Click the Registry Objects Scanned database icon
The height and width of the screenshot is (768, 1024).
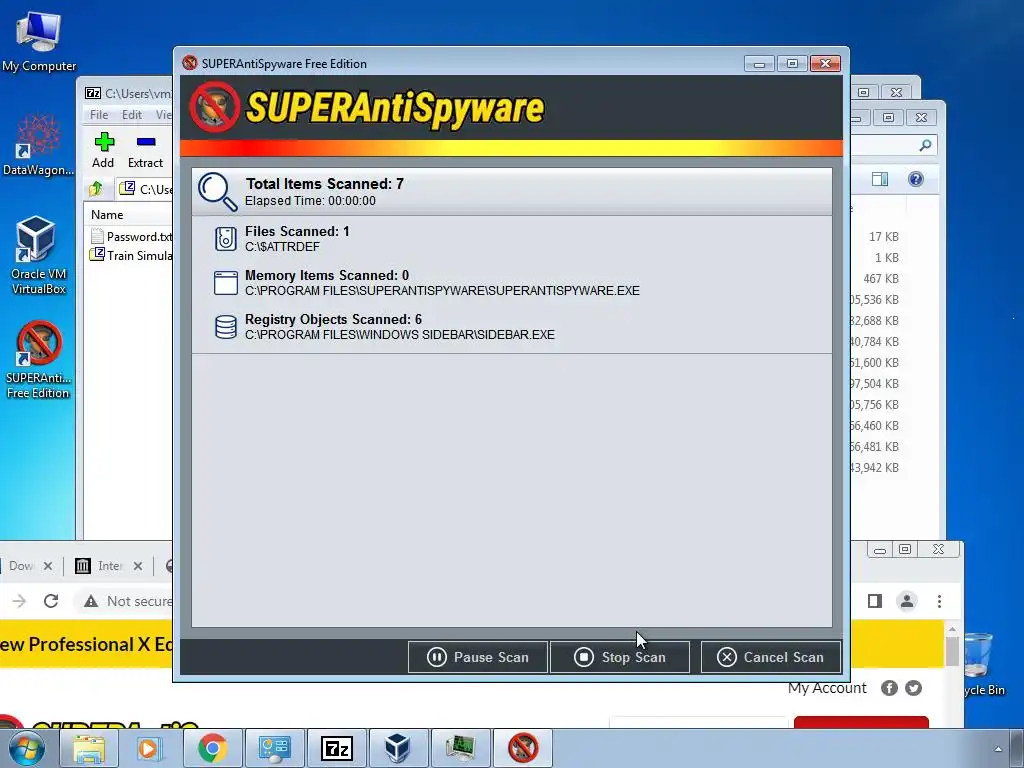coord(225,327)
